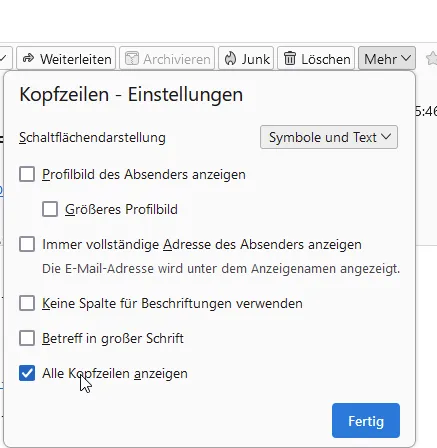Tick the 'Betreff in großer Schrift' checkbox
This screenshot has height=448, width=437.
coord(27,338)
